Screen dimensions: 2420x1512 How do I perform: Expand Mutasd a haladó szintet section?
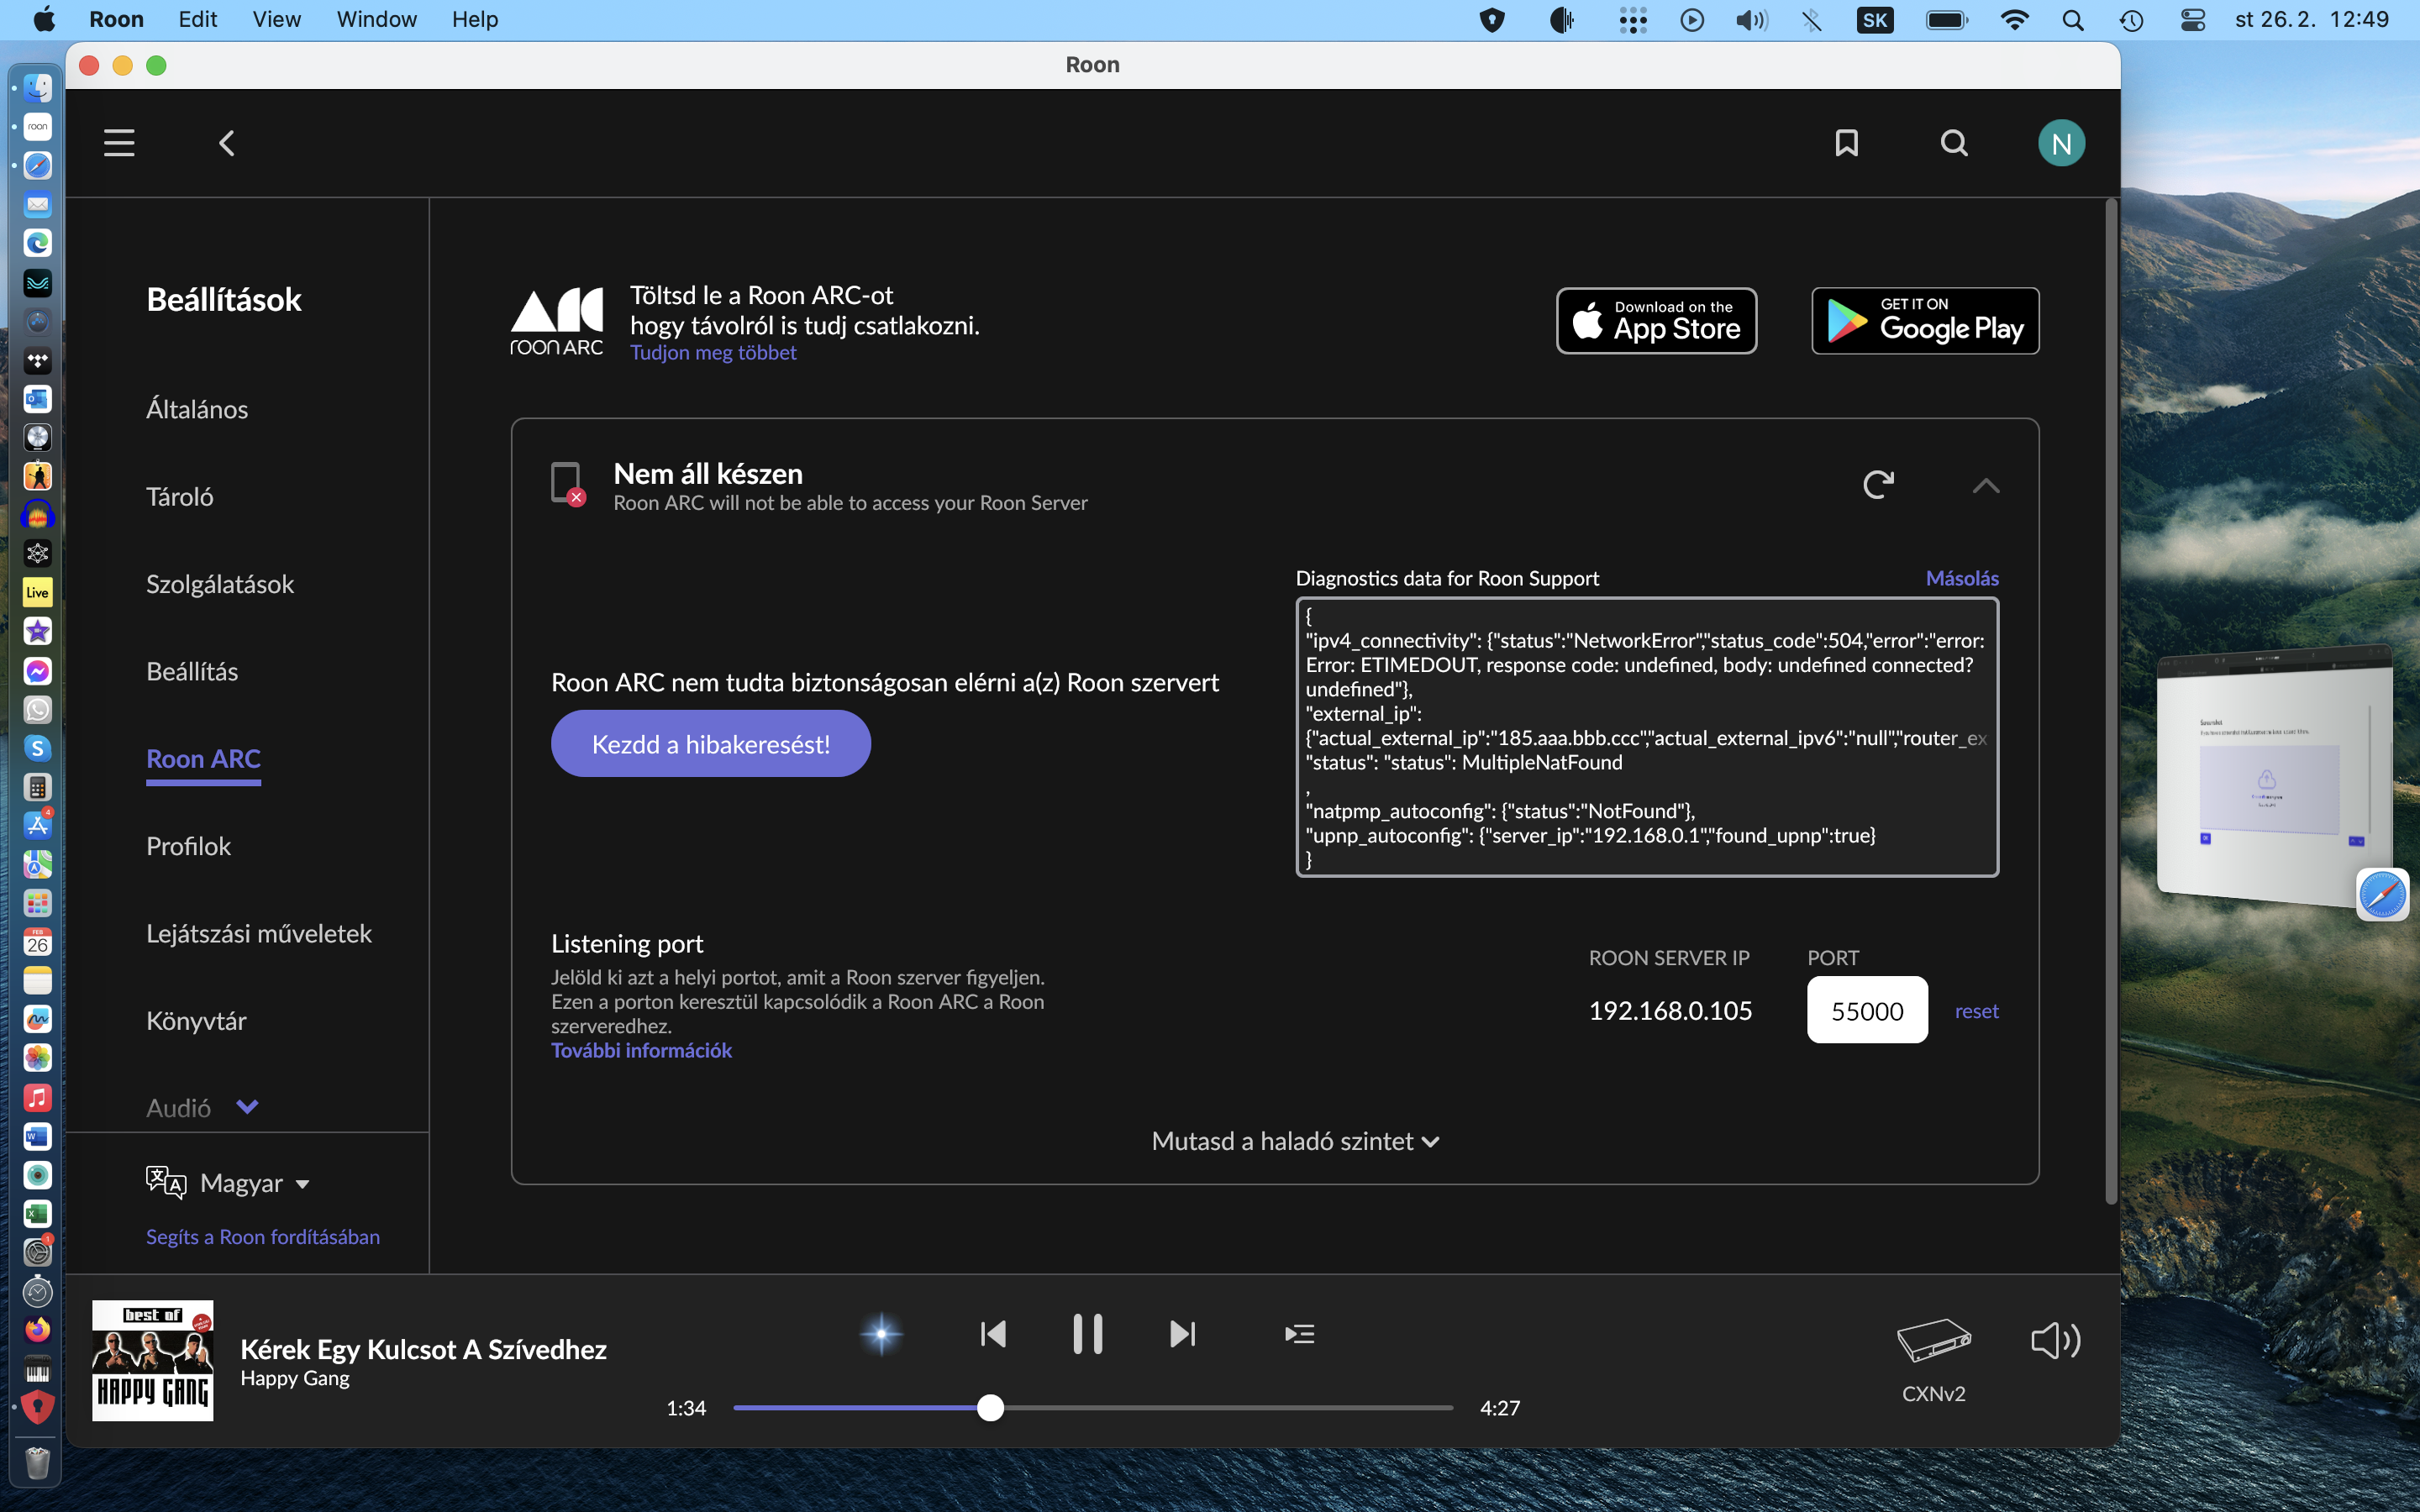pyautogui.click(x=1295, y=1141)
